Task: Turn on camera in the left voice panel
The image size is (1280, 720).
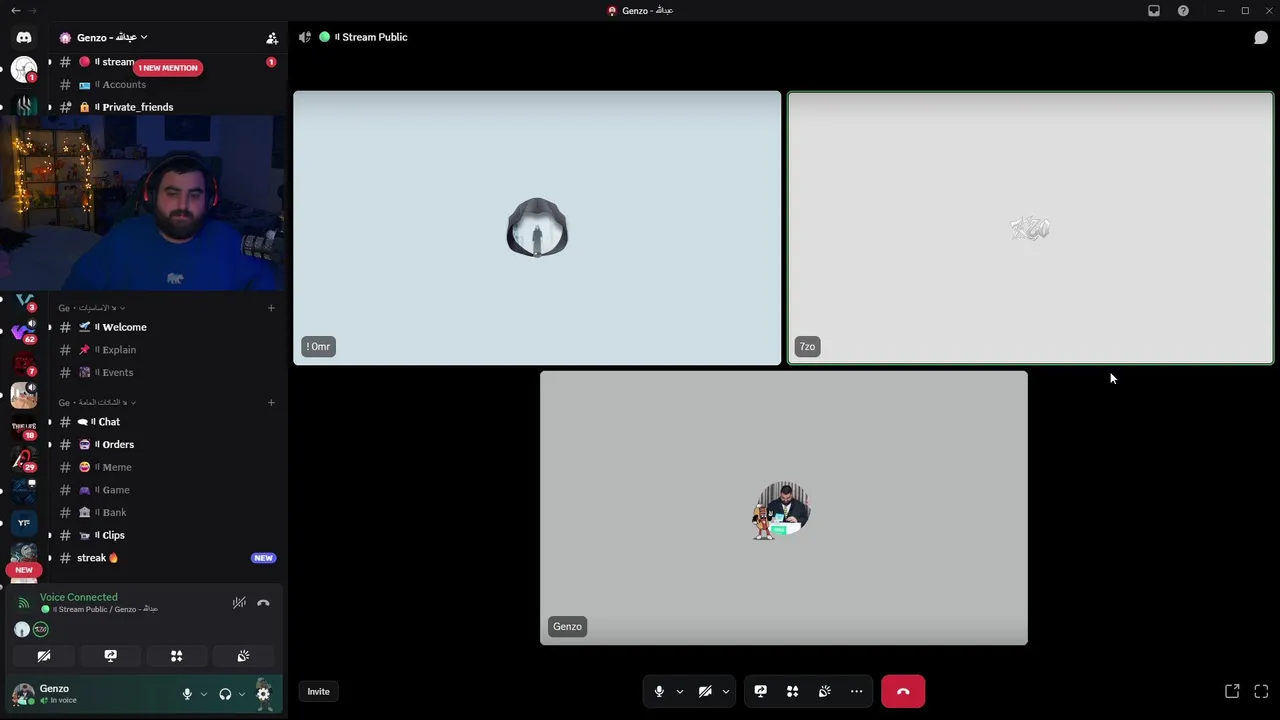Action: [x=44, y=656]
